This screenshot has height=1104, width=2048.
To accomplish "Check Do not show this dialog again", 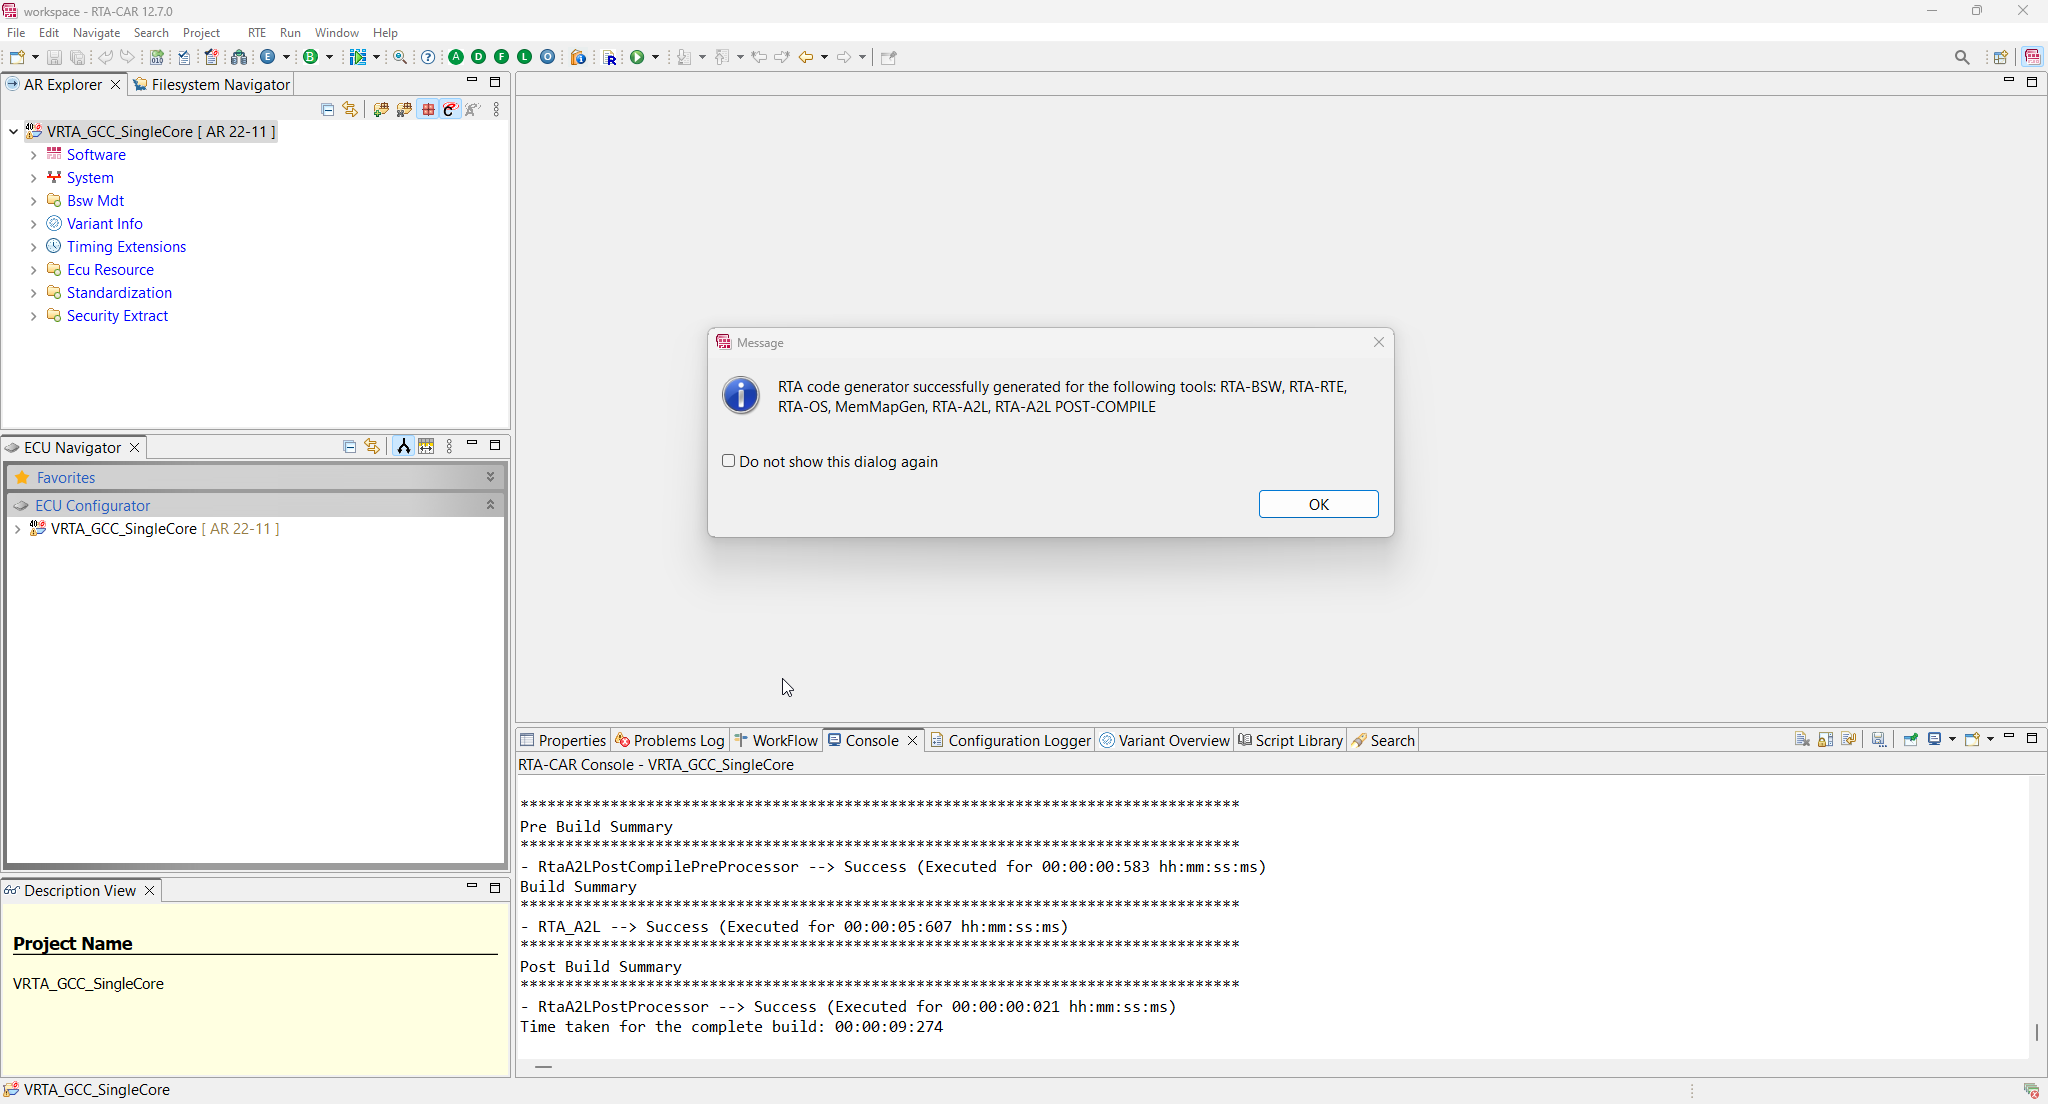I will (728, 461).
